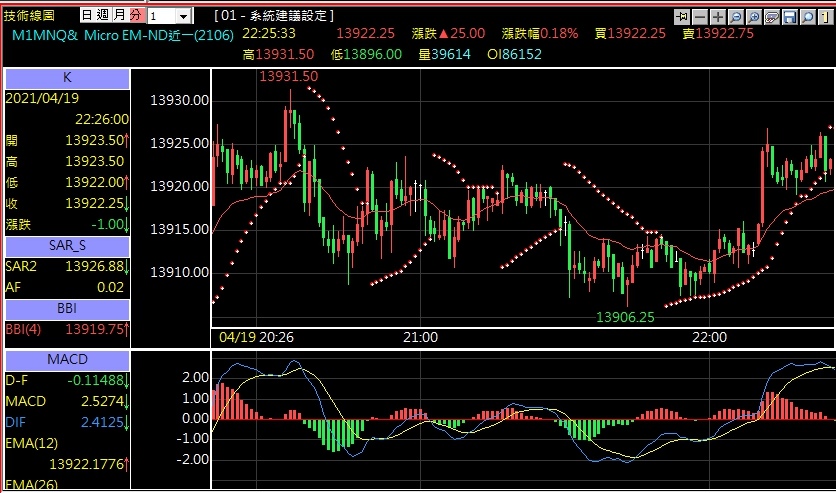The image size is (836, 493).
Task: Zoom out with magnifier minus icon
Action: [x=736, y=17]
